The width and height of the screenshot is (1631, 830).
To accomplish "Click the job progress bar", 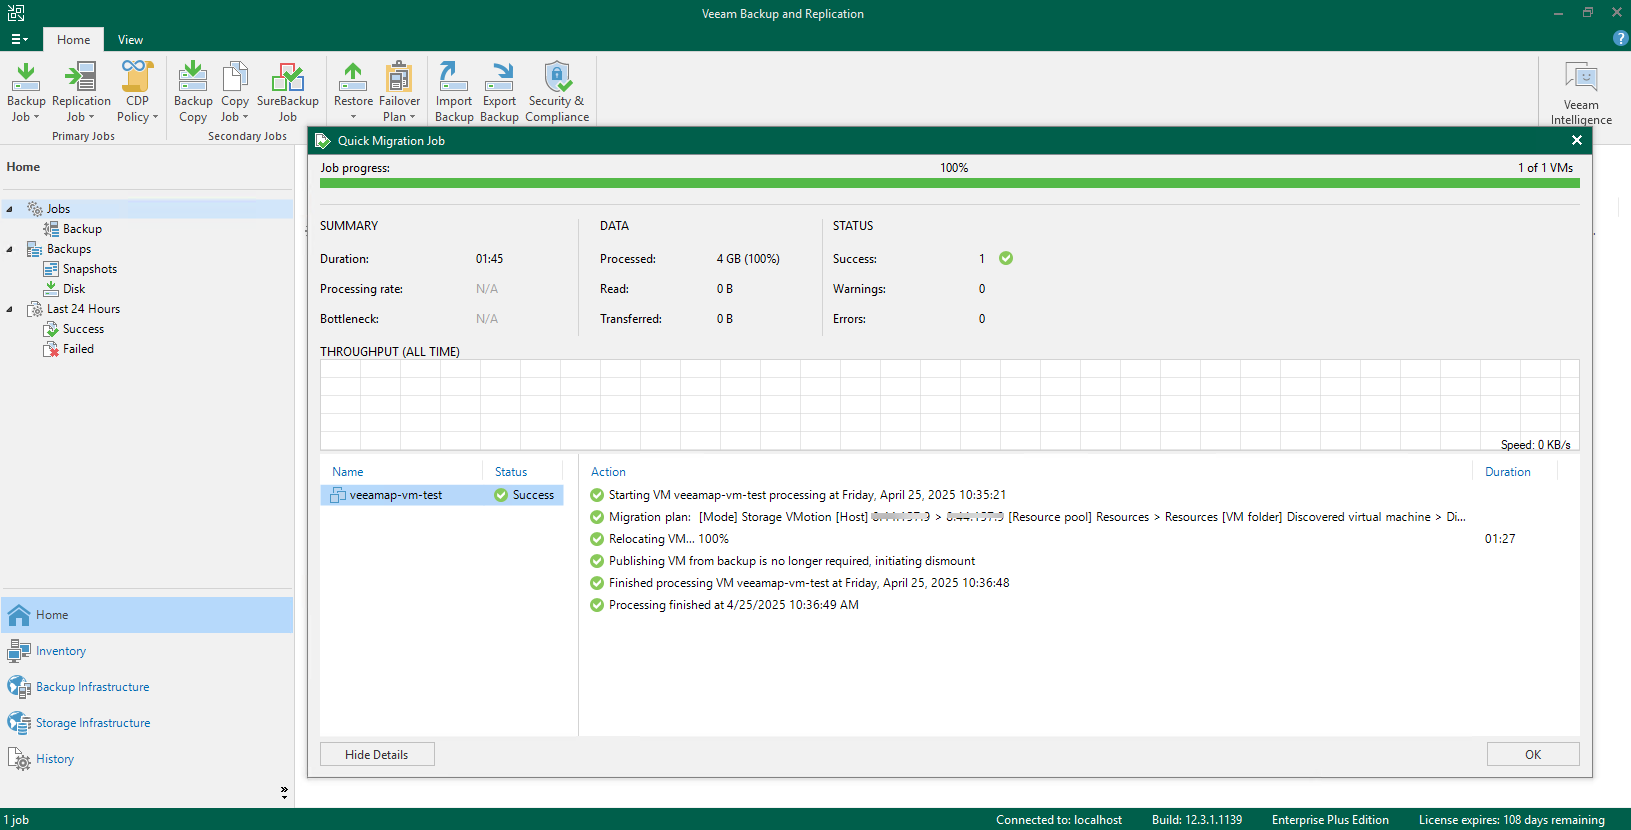I will pos(950,183).
